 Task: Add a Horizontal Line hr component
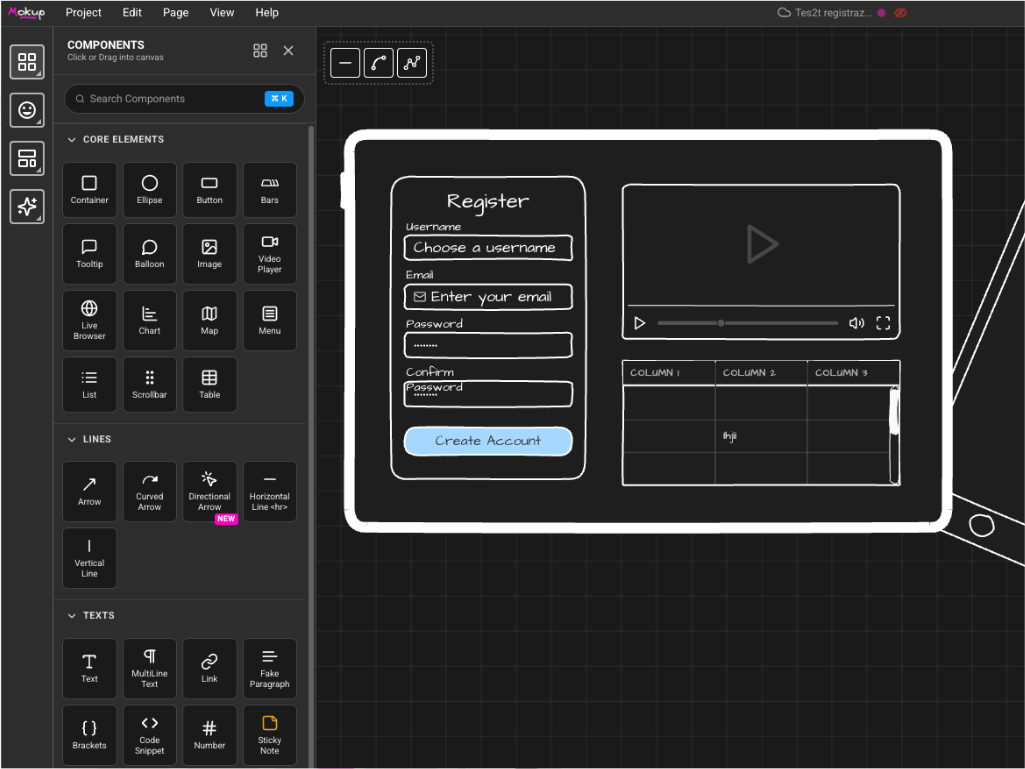coord(269,491)
